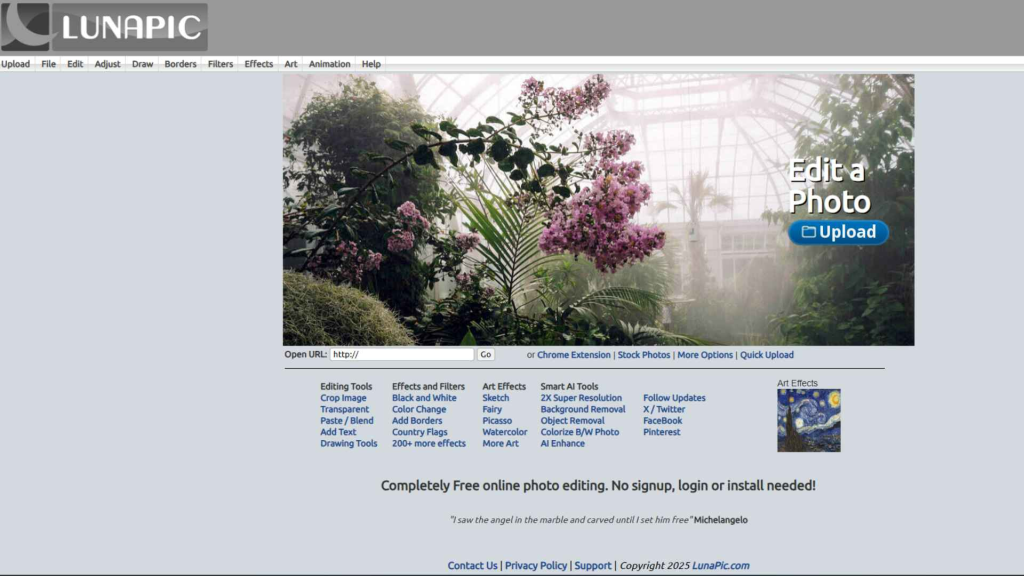The width and height of the screenshot is (1024, 576).
Task: Click the Quick Upload link
Action: coord(766,355)
